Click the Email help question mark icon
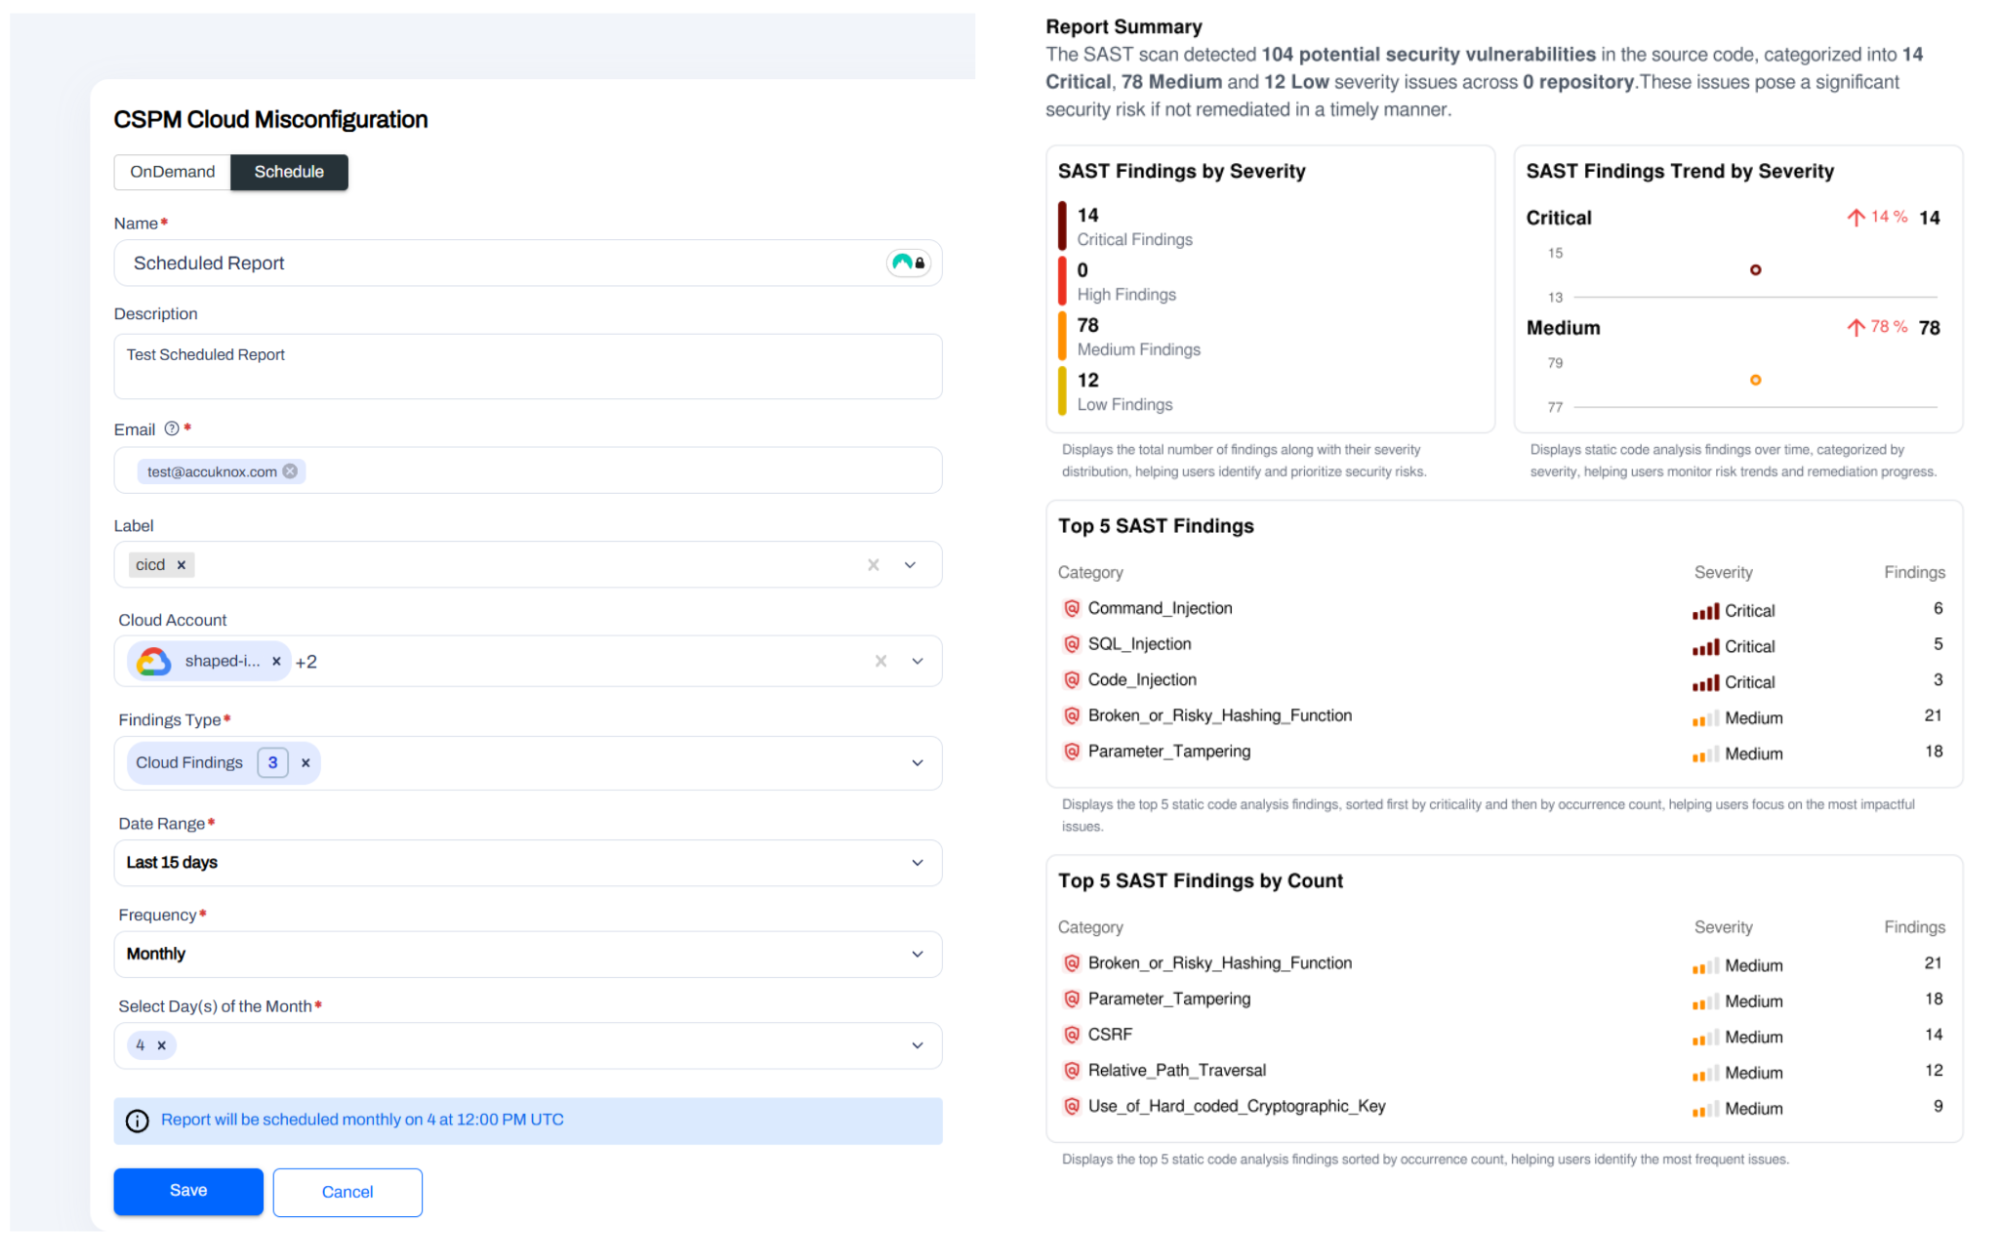This screenshot has height=1242, width=1999. (x=172, y=429)
